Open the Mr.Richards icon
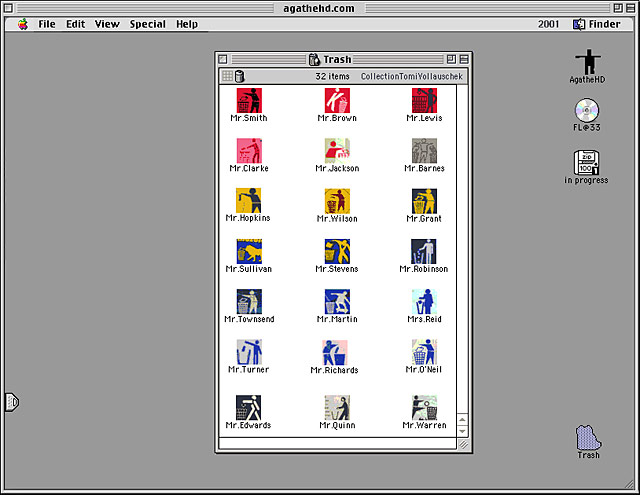 click(335, 353)
